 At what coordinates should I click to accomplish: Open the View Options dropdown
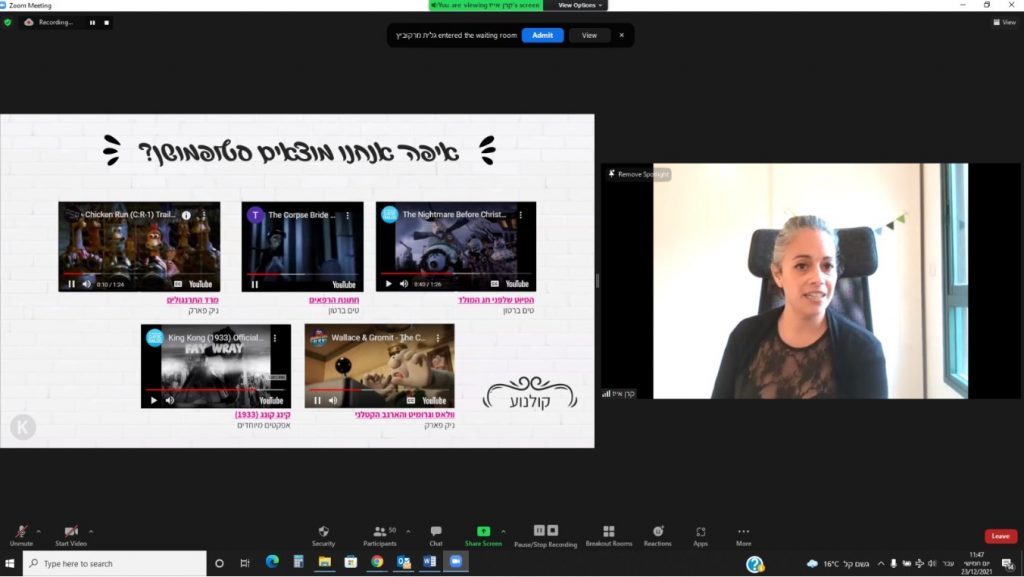(x=580, y=5)
